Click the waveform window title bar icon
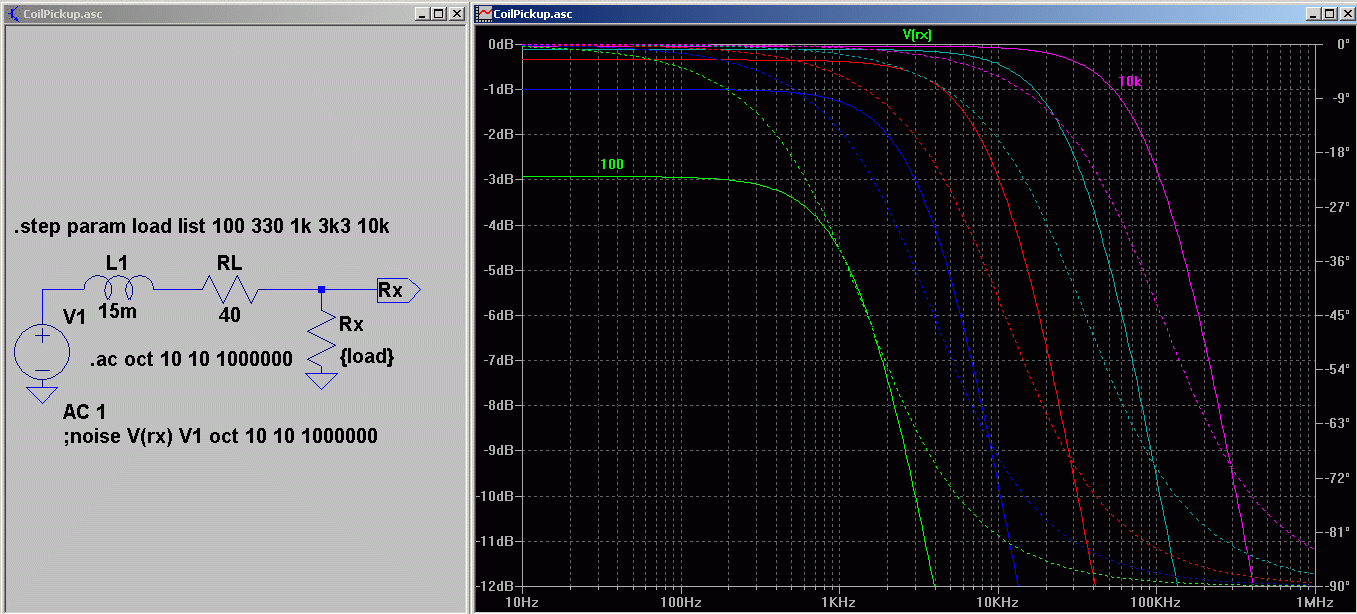 [x=484, y=13]
